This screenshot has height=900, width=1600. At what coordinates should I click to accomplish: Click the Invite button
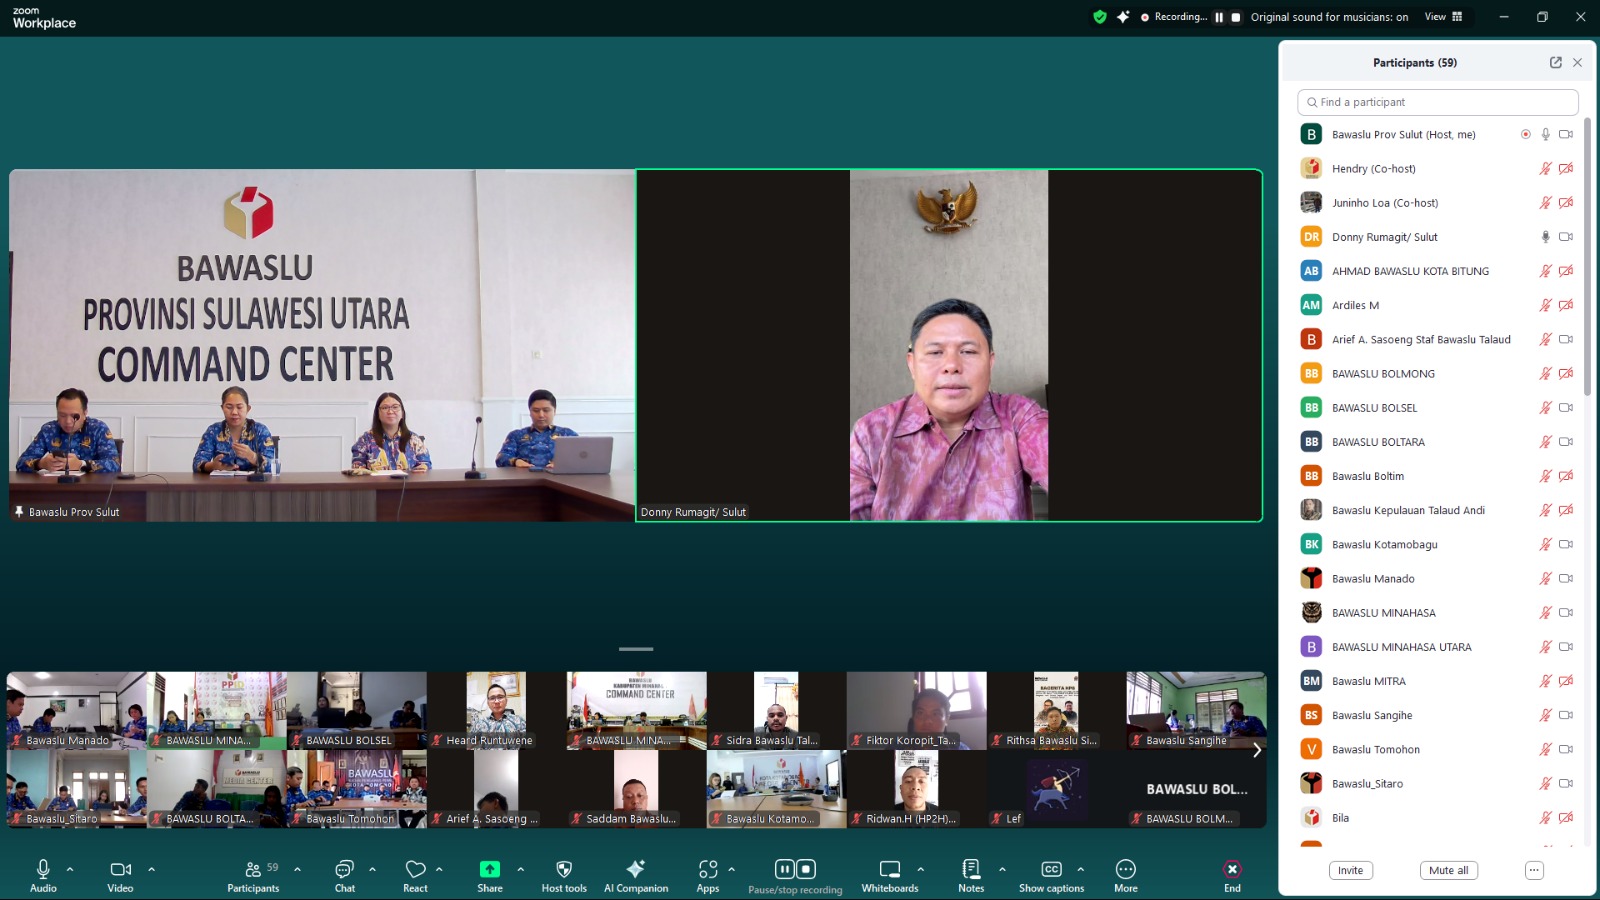click(1350, 870)
